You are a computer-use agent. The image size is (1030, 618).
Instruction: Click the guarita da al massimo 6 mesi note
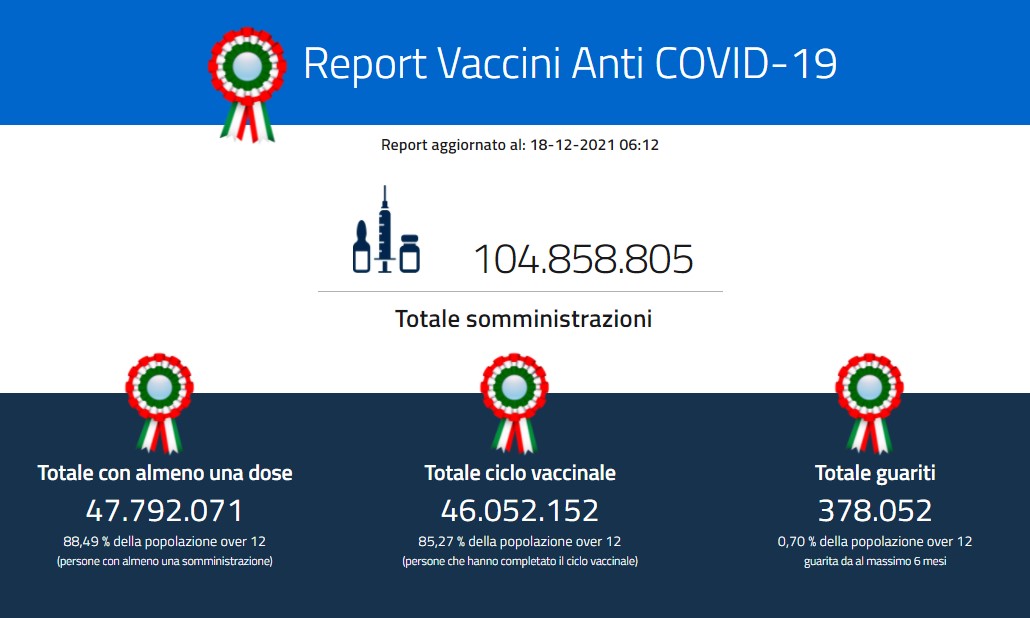pyautogui.click(x=875, y=561)
